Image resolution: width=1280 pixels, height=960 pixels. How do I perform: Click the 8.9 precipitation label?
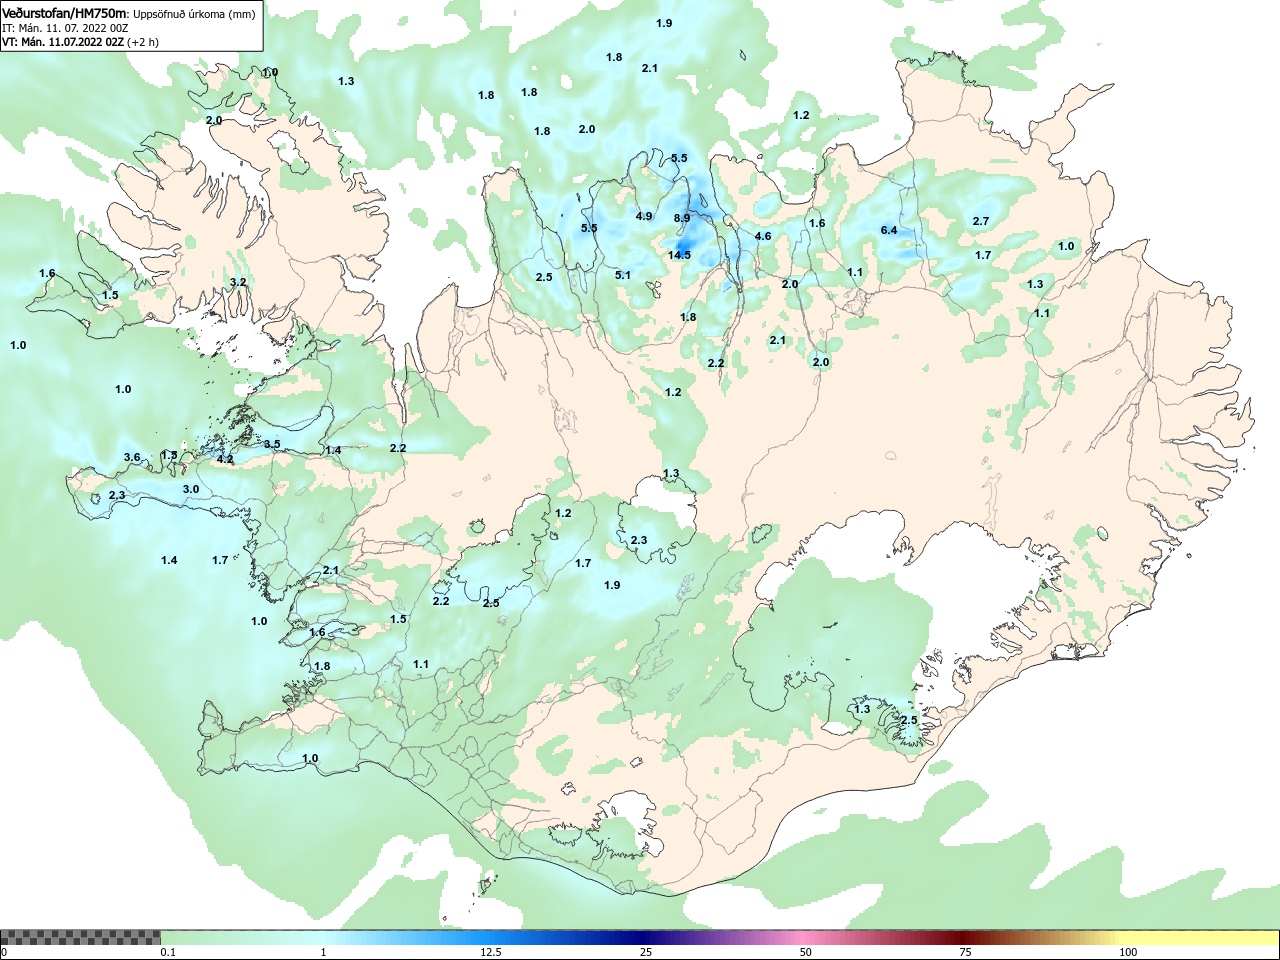pos(682,218)
